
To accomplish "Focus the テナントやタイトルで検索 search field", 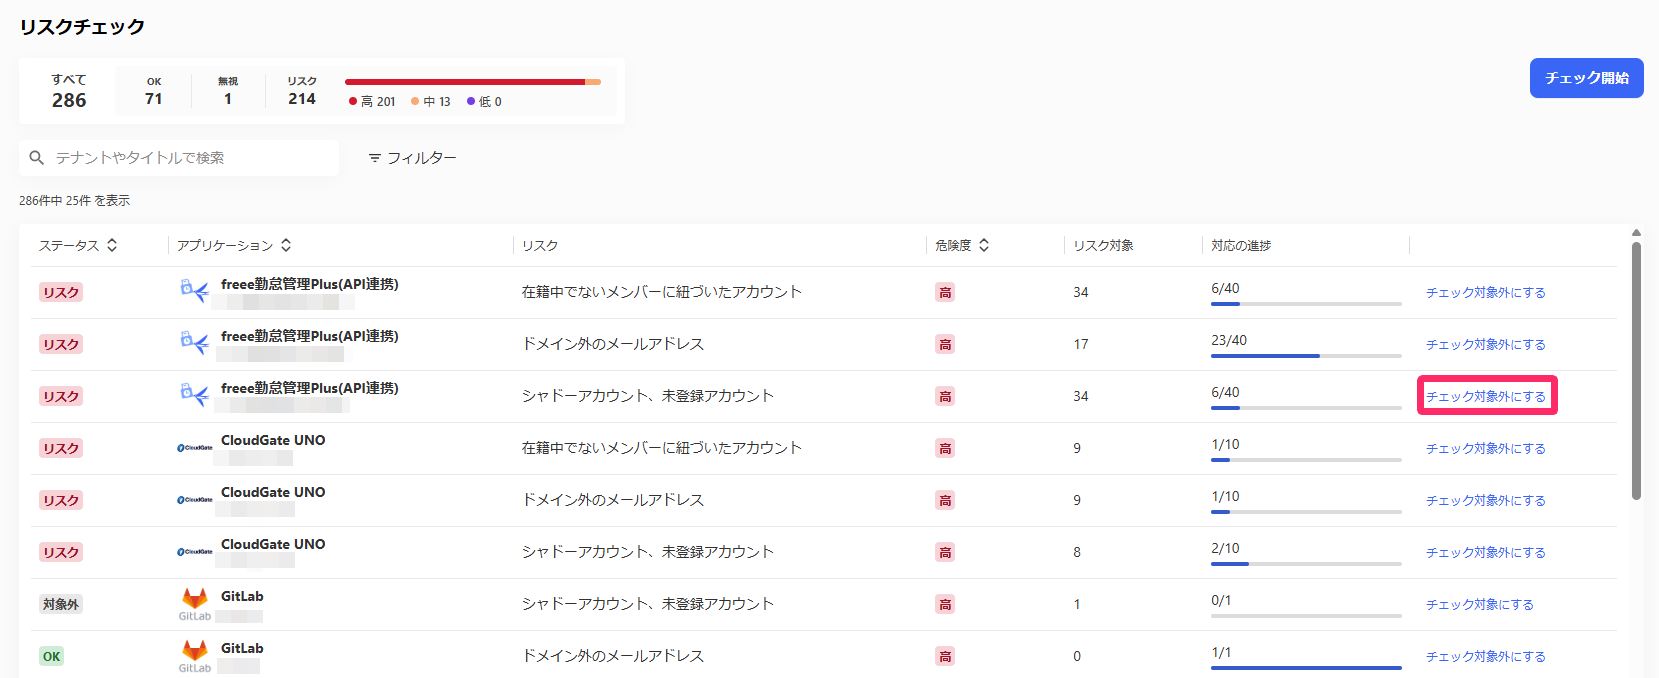I will 179,158.
